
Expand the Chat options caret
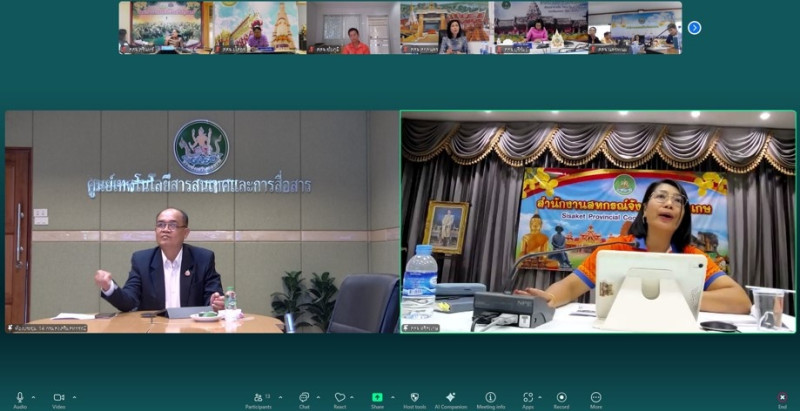tap(318, 397)
